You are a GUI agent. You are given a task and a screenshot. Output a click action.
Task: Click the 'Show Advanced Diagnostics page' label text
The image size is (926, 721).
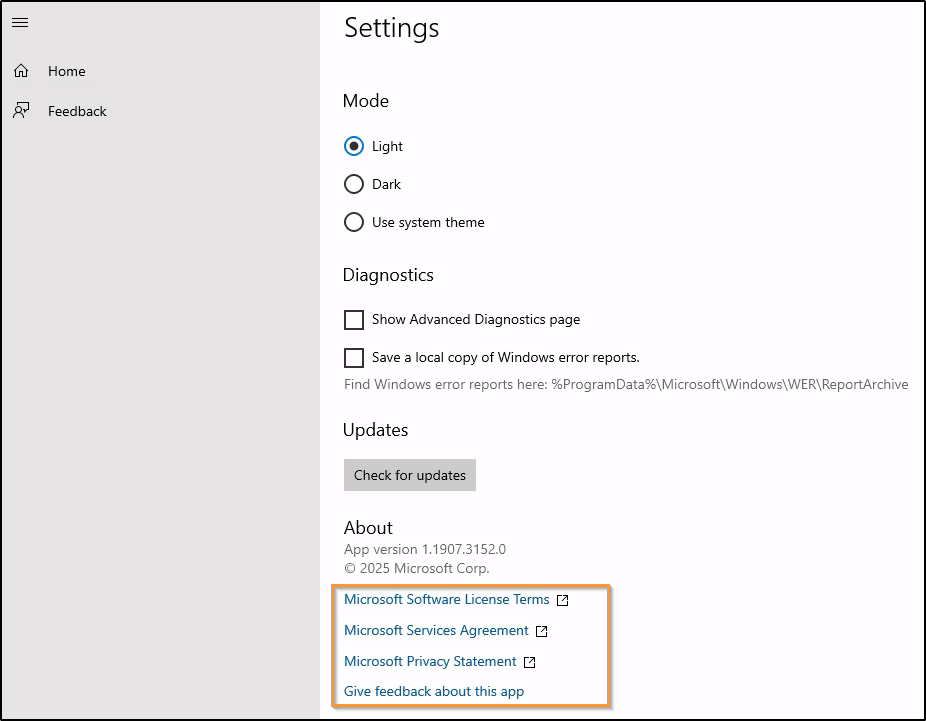pyautogui.click(x=476, y=320)
